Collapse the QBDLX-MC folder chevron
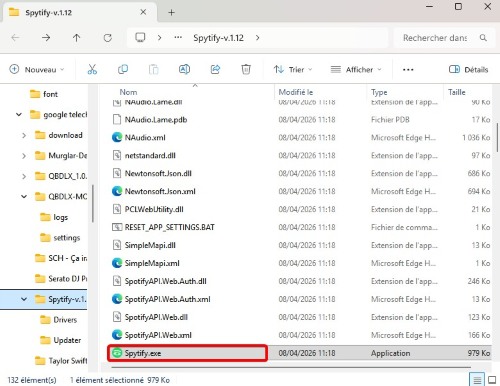Screen dimensions: 500x386 click(24, 197)
